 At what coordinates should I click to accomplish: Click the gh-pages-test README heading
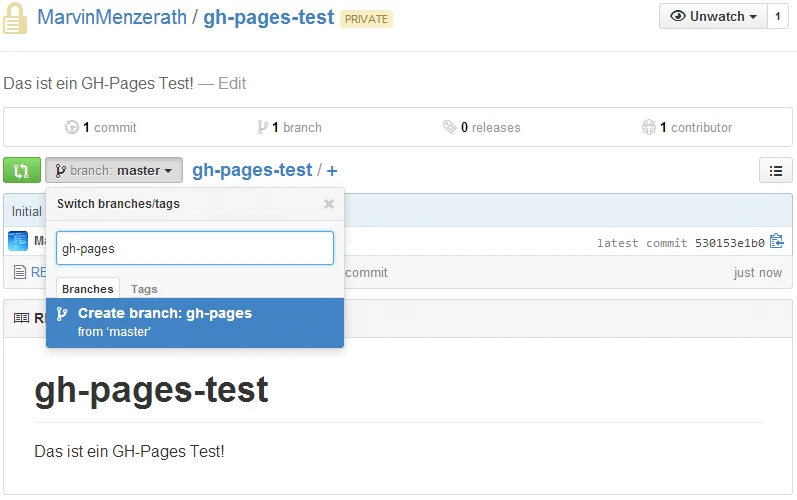pyautogui.click(x=151, y=391)
